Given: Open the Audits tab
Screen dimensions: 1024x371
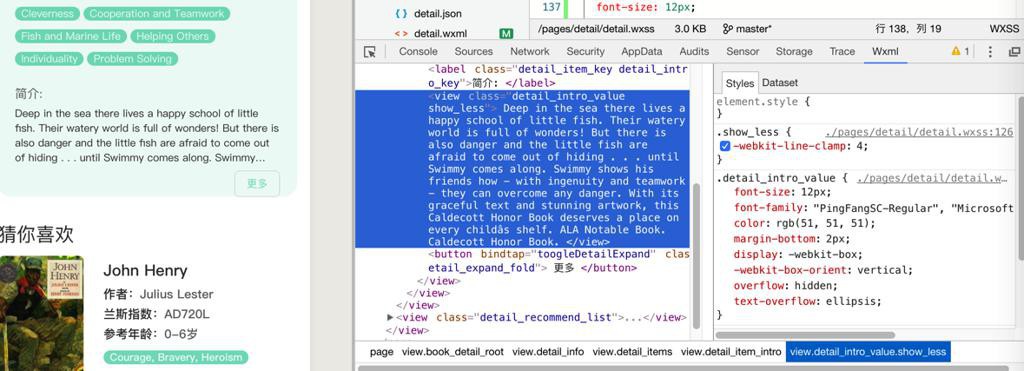Looking at the screenshot, I should pyautogui.click(x=694, y=52).
